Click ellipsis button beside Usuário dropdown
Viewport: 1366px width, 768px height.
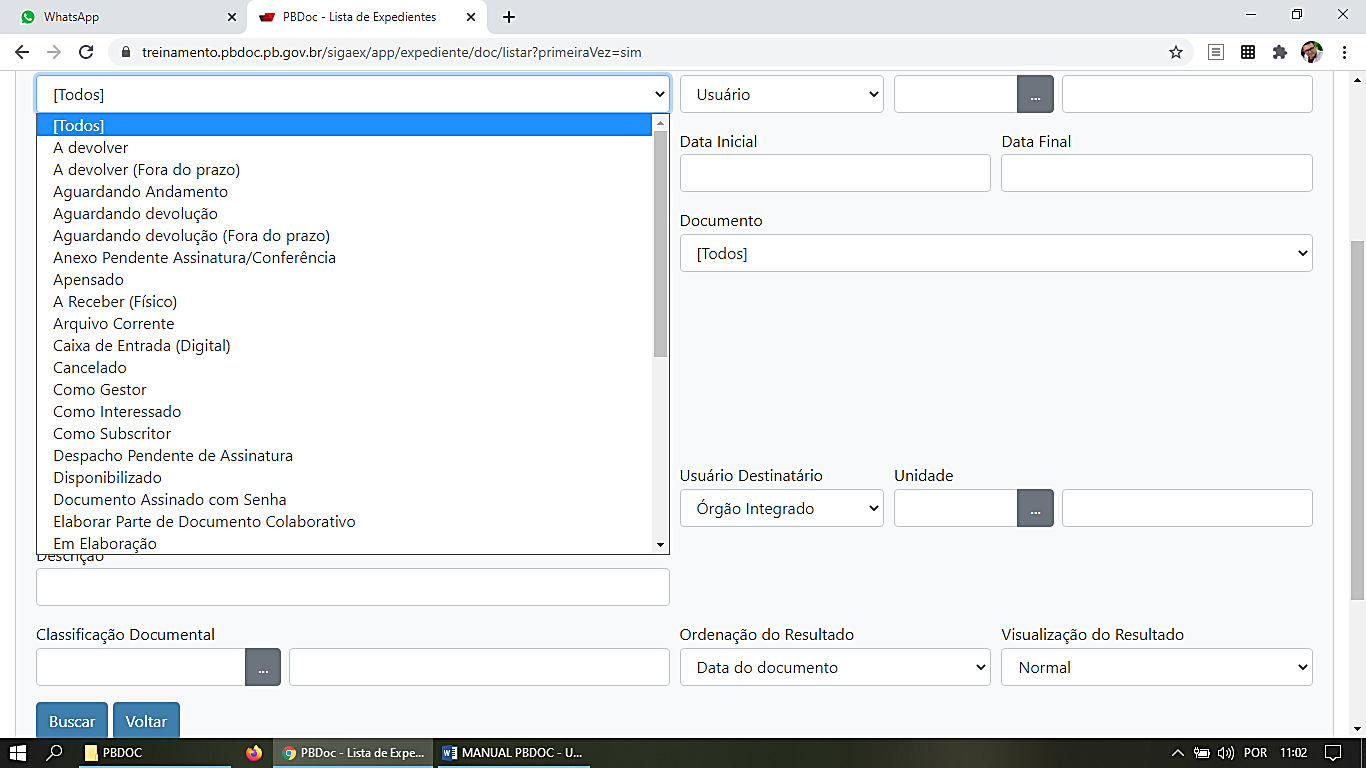[x=1035, y=94]
